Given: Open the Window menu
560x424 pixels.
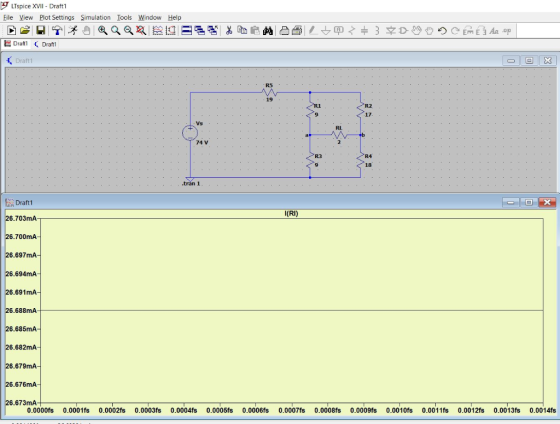Looking at the screenshot, I should pyautogui.click(x=150, y=17).
